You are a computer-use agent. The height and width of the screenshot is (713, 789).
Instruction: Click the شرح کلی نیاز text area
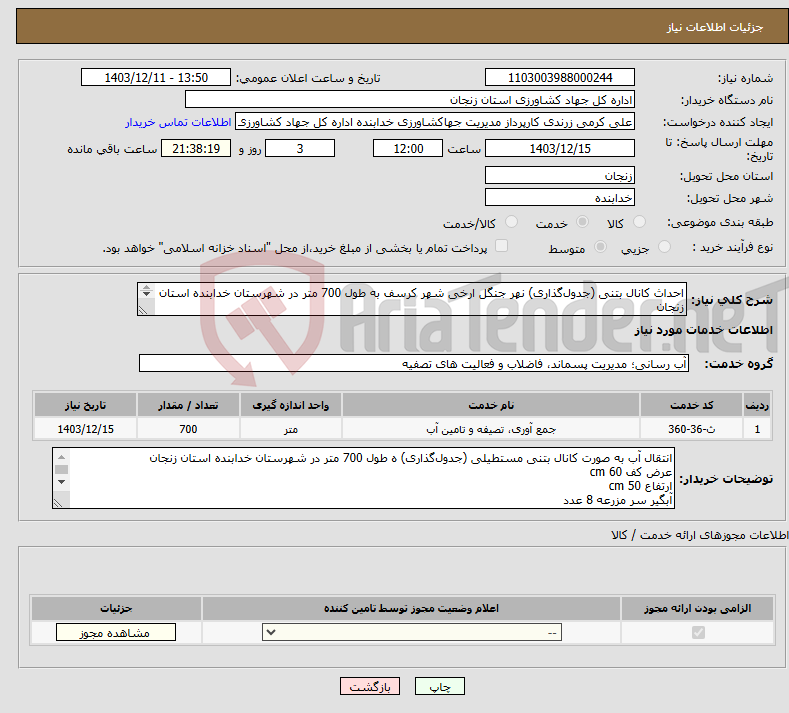(412, 299)
